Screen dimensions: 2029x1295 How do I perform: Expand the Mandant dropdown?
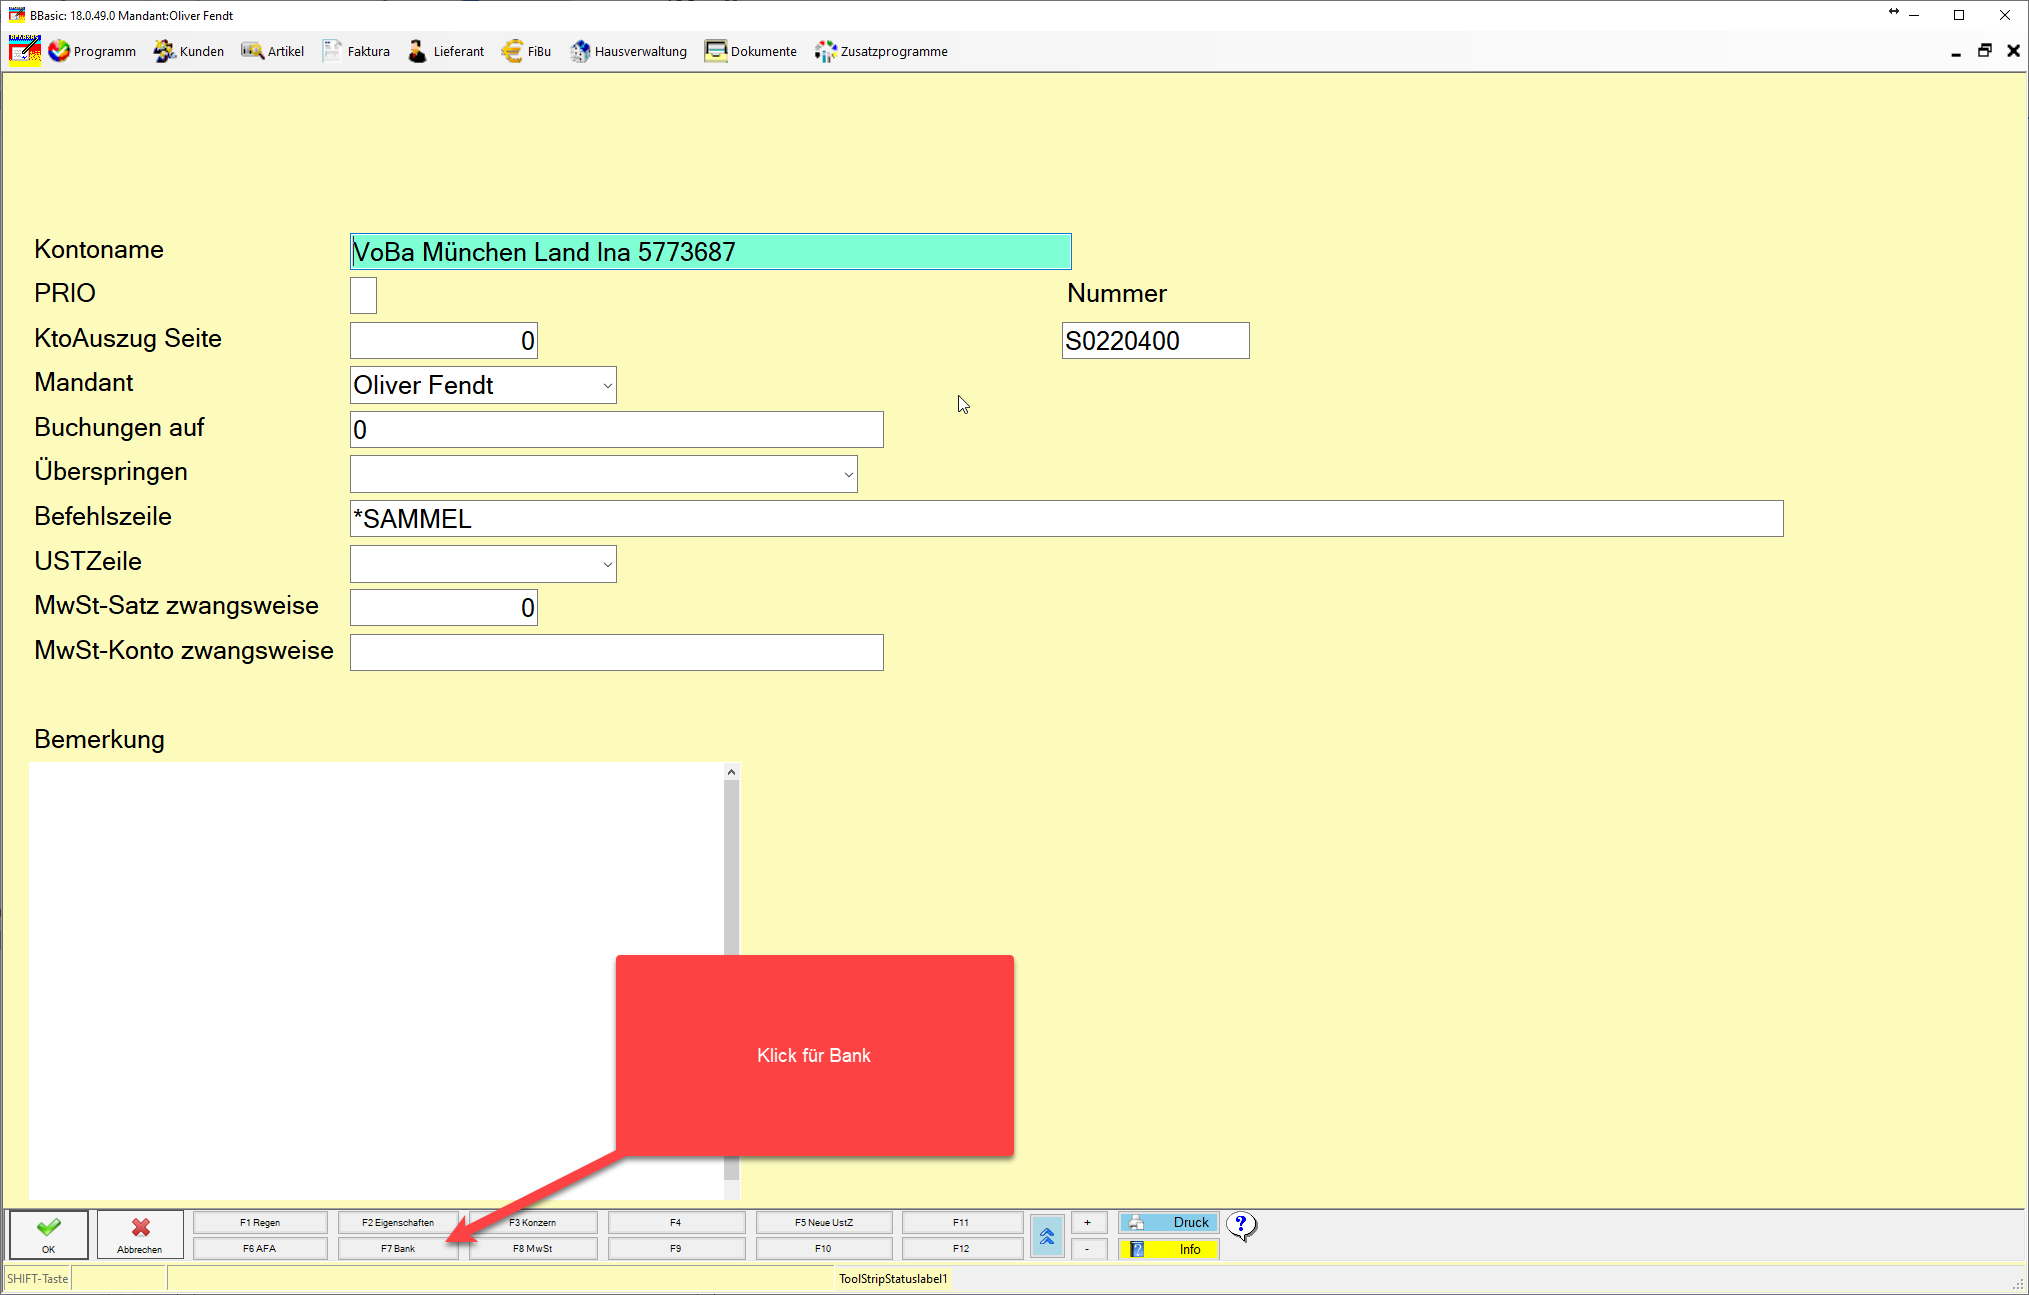point(606,386)
